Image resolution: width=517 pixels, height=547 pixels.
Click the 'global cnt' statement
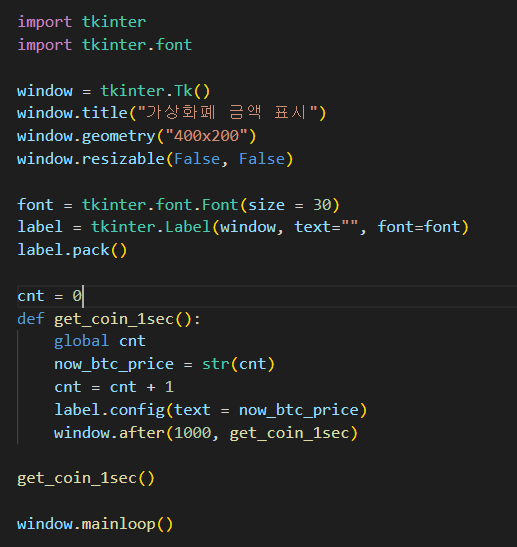point(100,341)
